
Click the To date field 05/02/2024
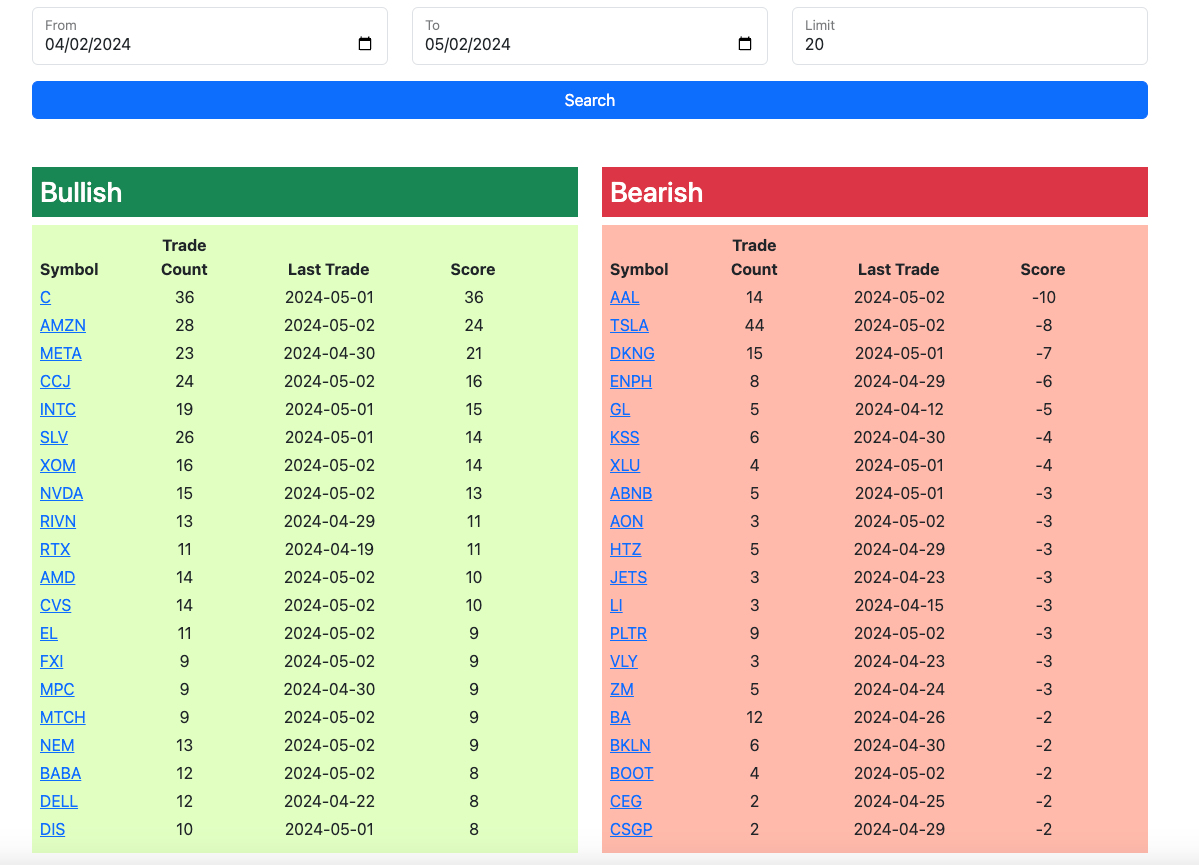click(x=590, y=36)
